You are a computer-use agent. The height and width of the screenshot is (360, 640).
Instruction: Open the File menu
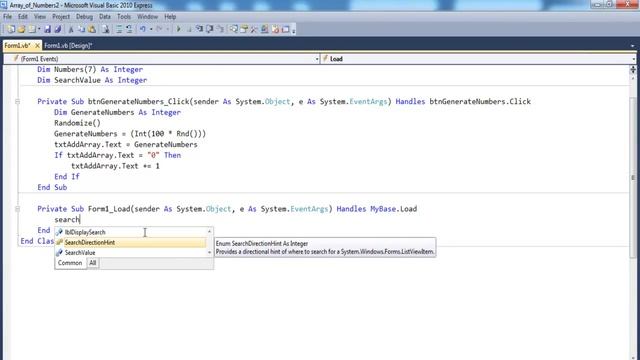click(x=7, y=17)
